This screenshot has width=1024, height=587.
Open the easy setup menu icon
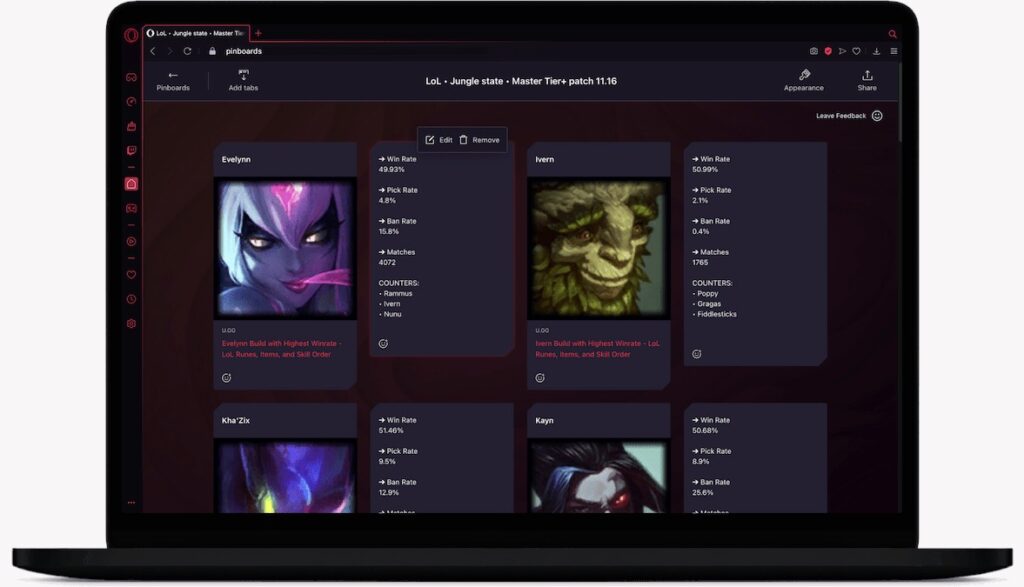[x=894, y=51]
